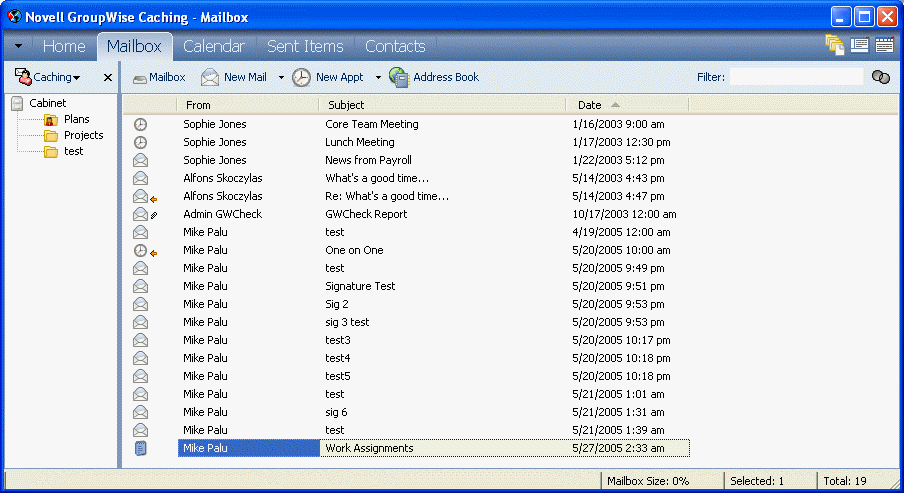Click the New Mail envelope icon
This screenshot has width=904, height=493.
[210, 77]
